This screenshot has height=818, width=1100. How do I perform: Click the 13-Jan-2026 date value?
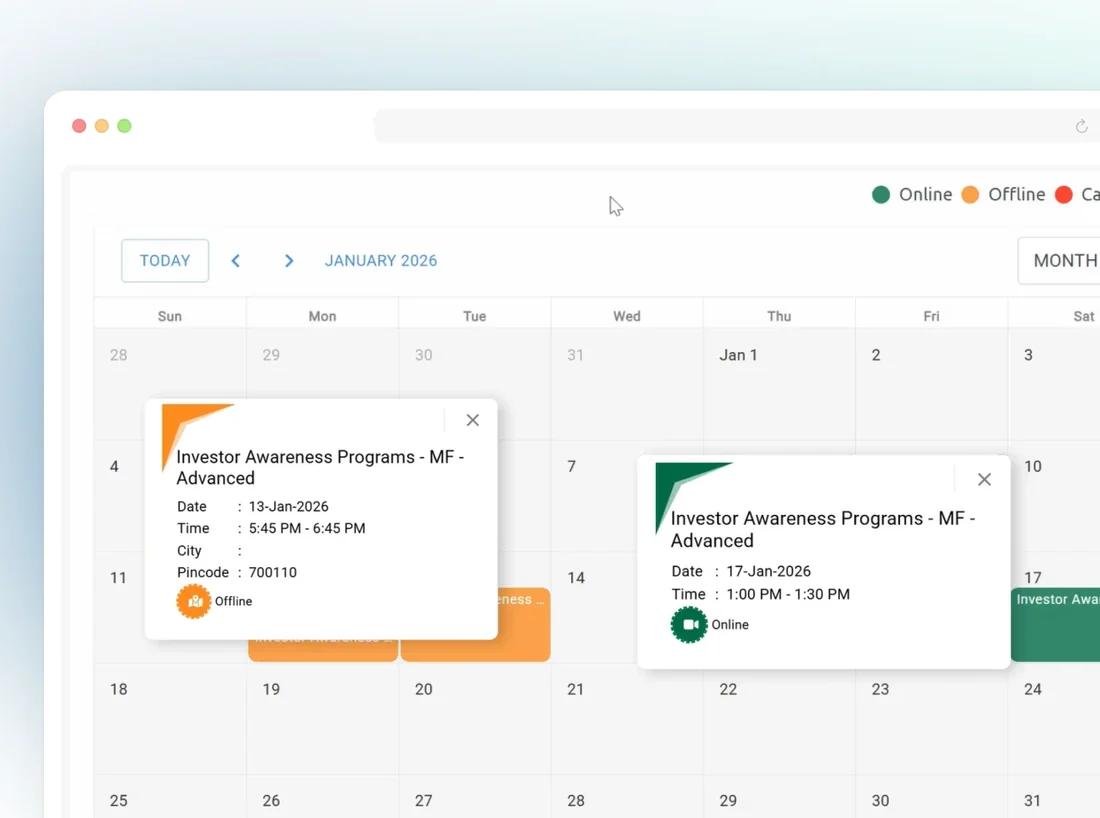tap(288, 507)
